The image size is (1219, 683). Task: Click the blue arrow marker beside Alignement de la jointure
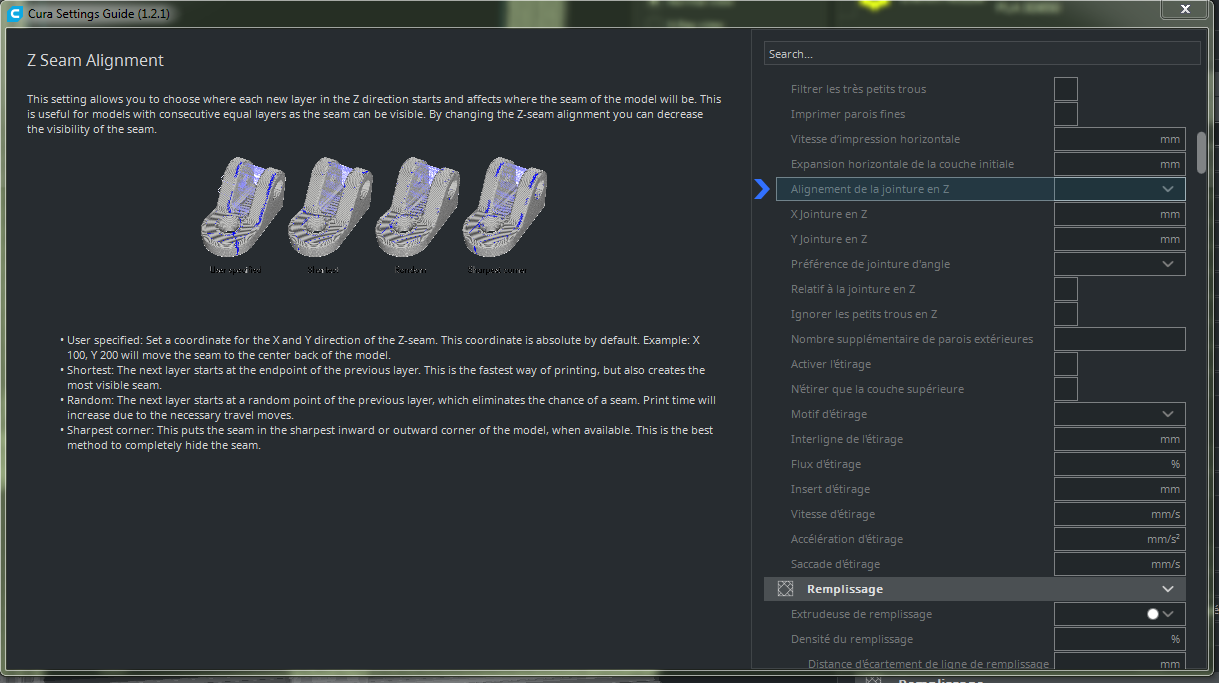[762, 189]
